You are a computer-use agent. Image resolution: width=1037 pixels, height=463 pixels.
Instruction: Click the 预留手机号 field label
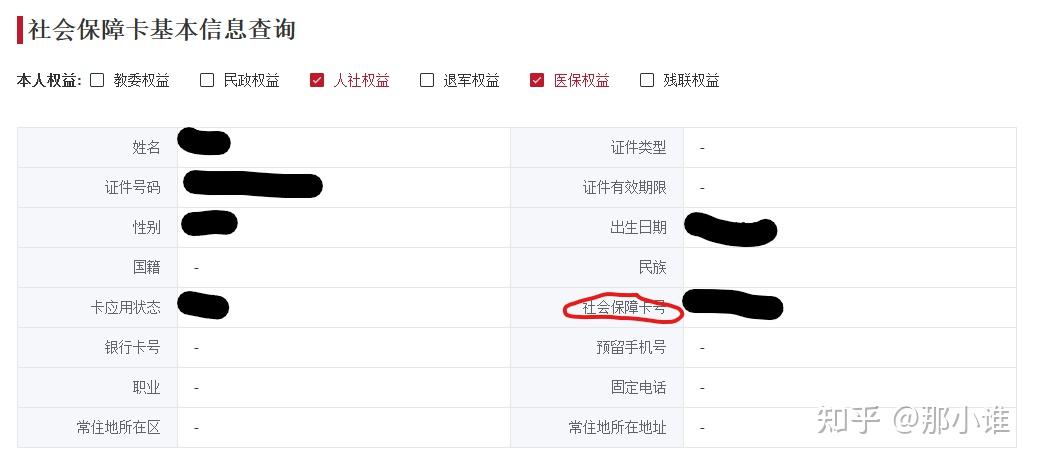(x=631, y=348)
